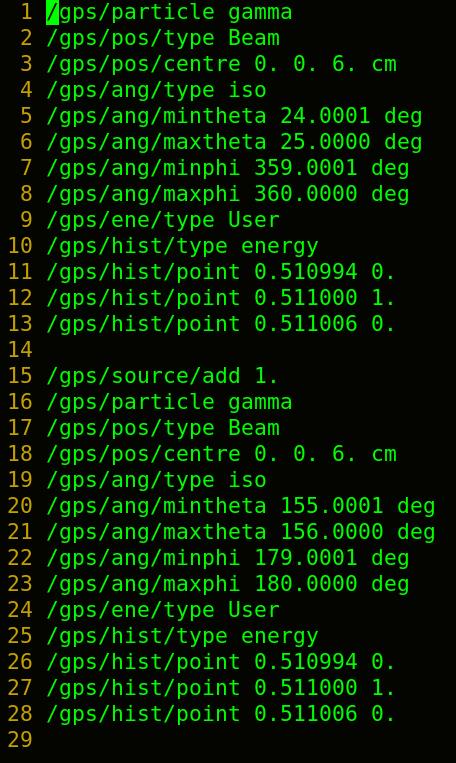
Task: Place cursor on '/gps/pos/type Beam' at line 2
Action: (x=163, y=38)
